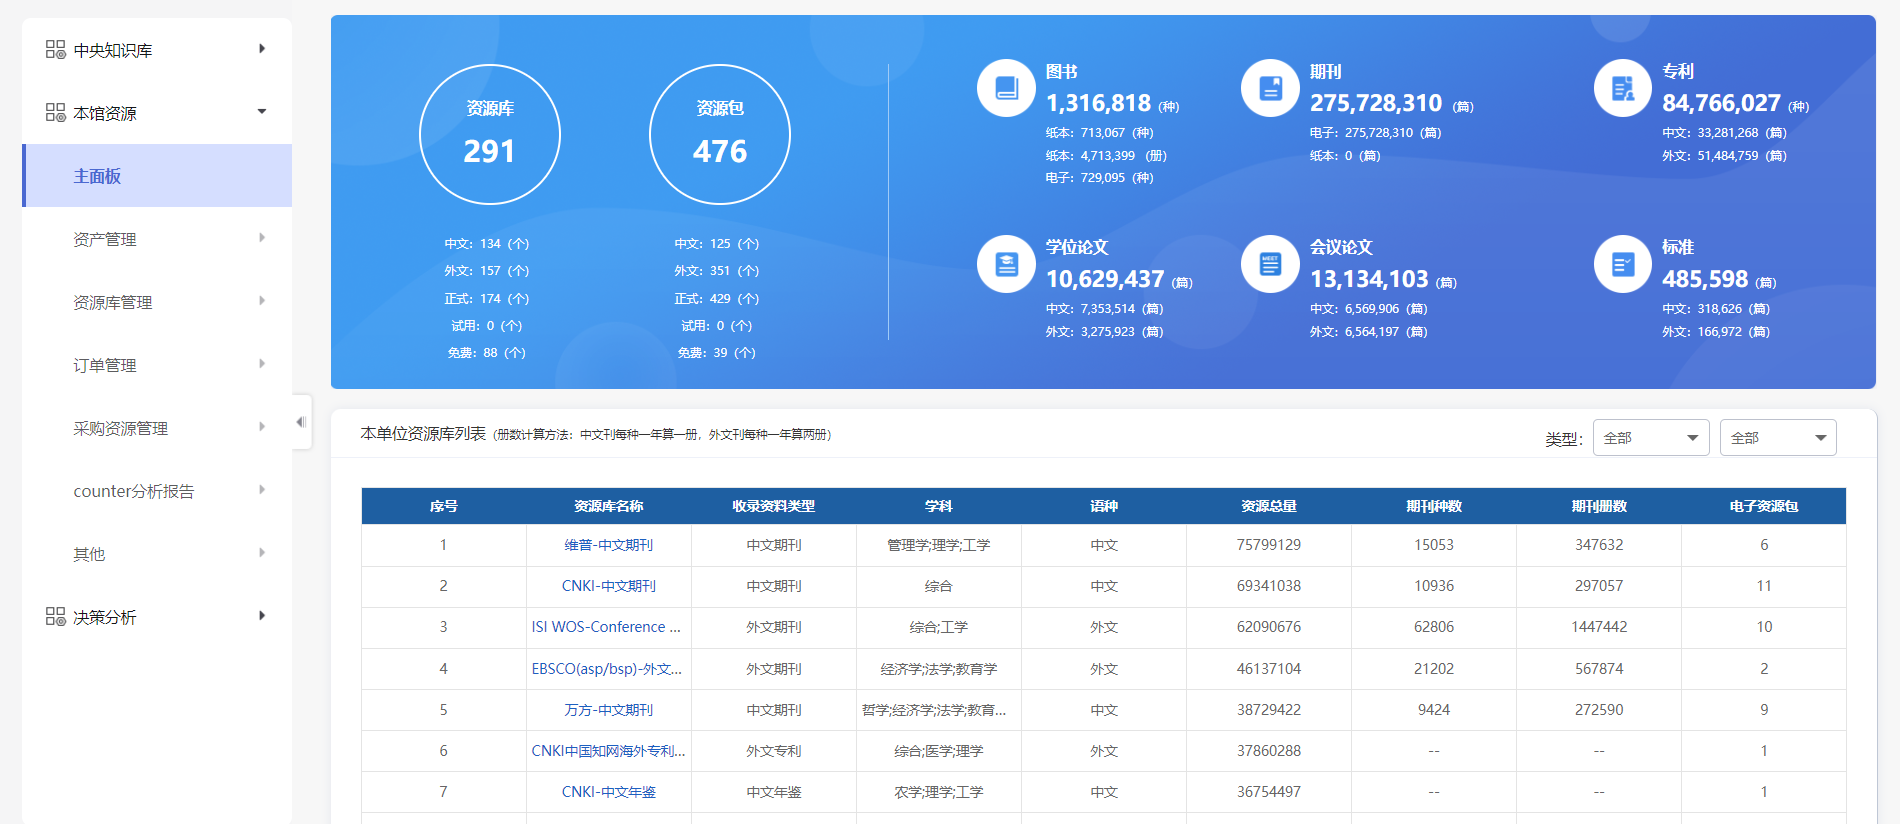
Task: Open the first 类型 dropdown
Action: [1650, 438]
